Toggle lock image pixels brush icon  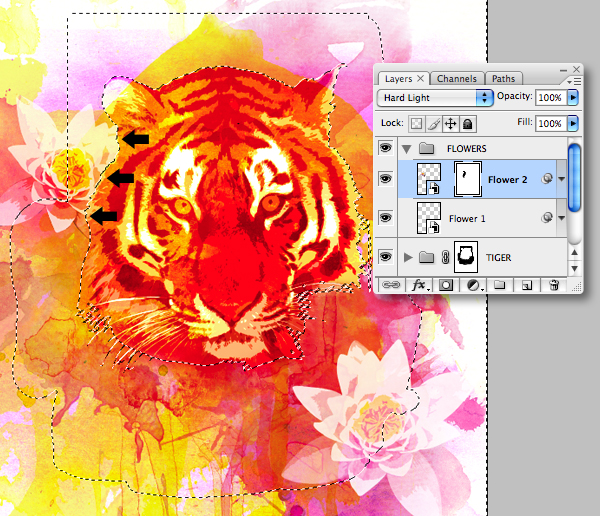point(434,124)
